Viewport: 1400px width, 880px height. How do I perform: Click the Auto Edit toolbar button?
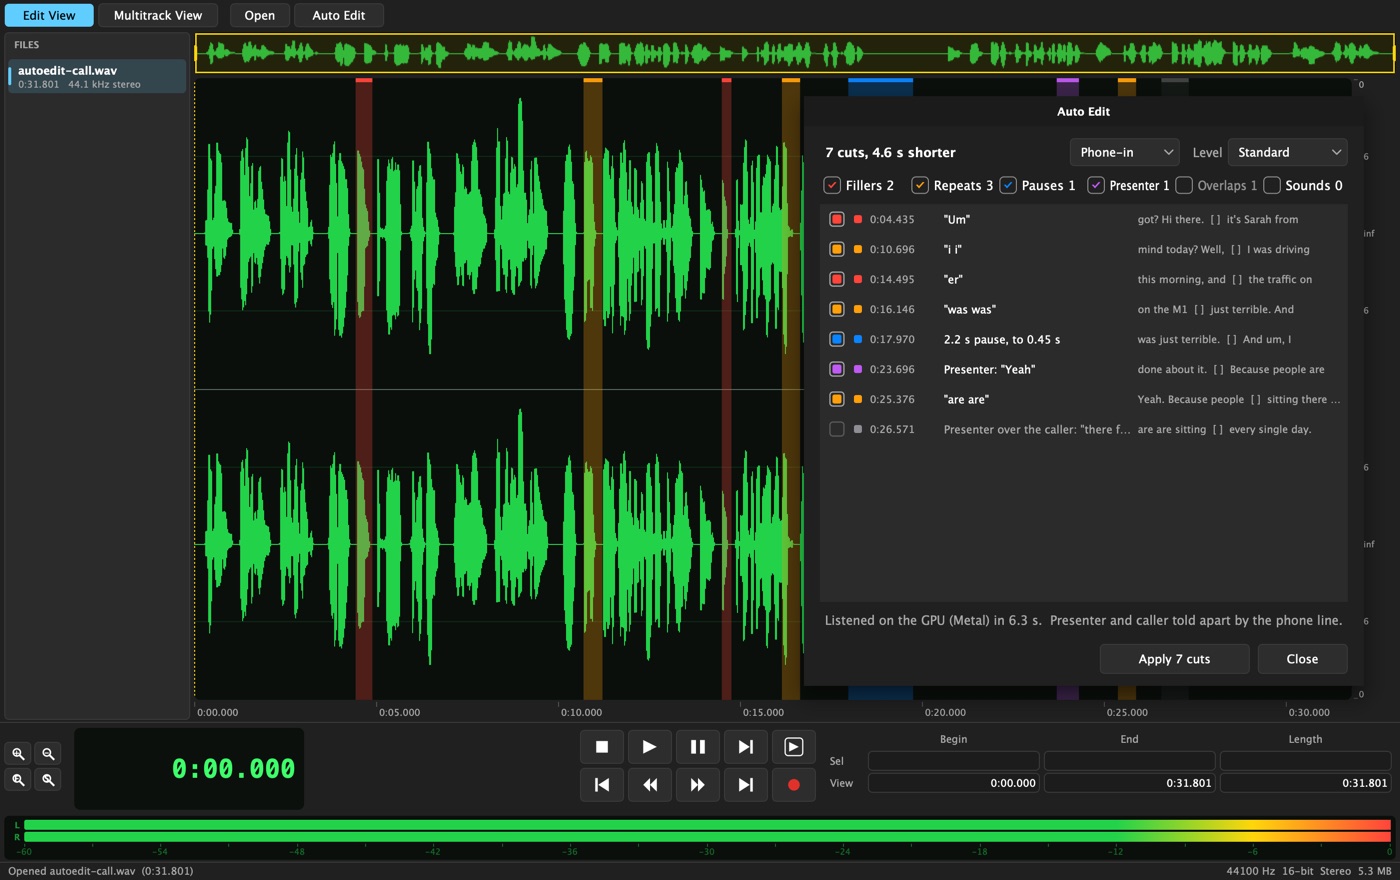339,15
